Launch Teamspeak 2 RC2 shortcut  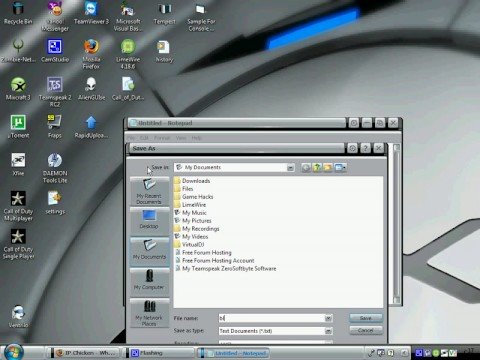point(55,92)
